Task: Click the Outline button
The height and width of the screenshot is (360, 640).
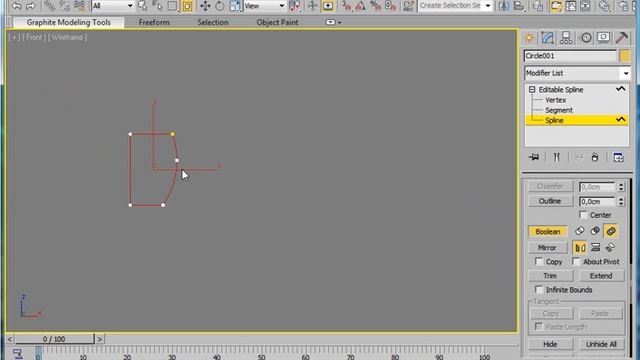Action: point(550,201)
